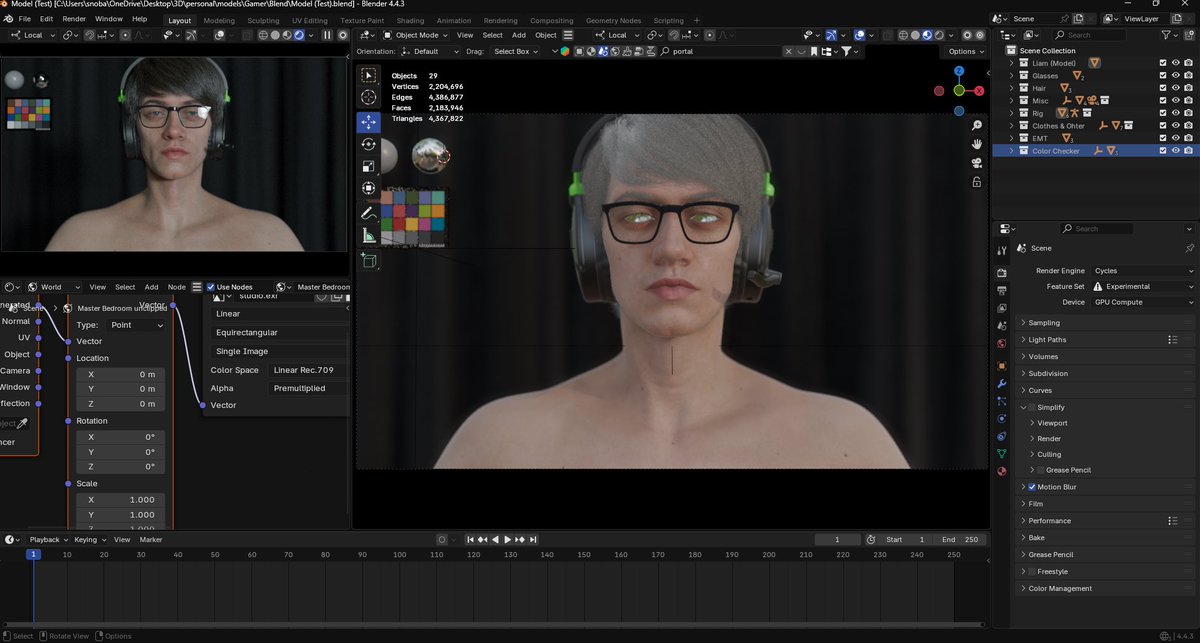Click the timeline frame ruler at 100
The width and height of the screenshot is (1200, 643).
(400, 554)
